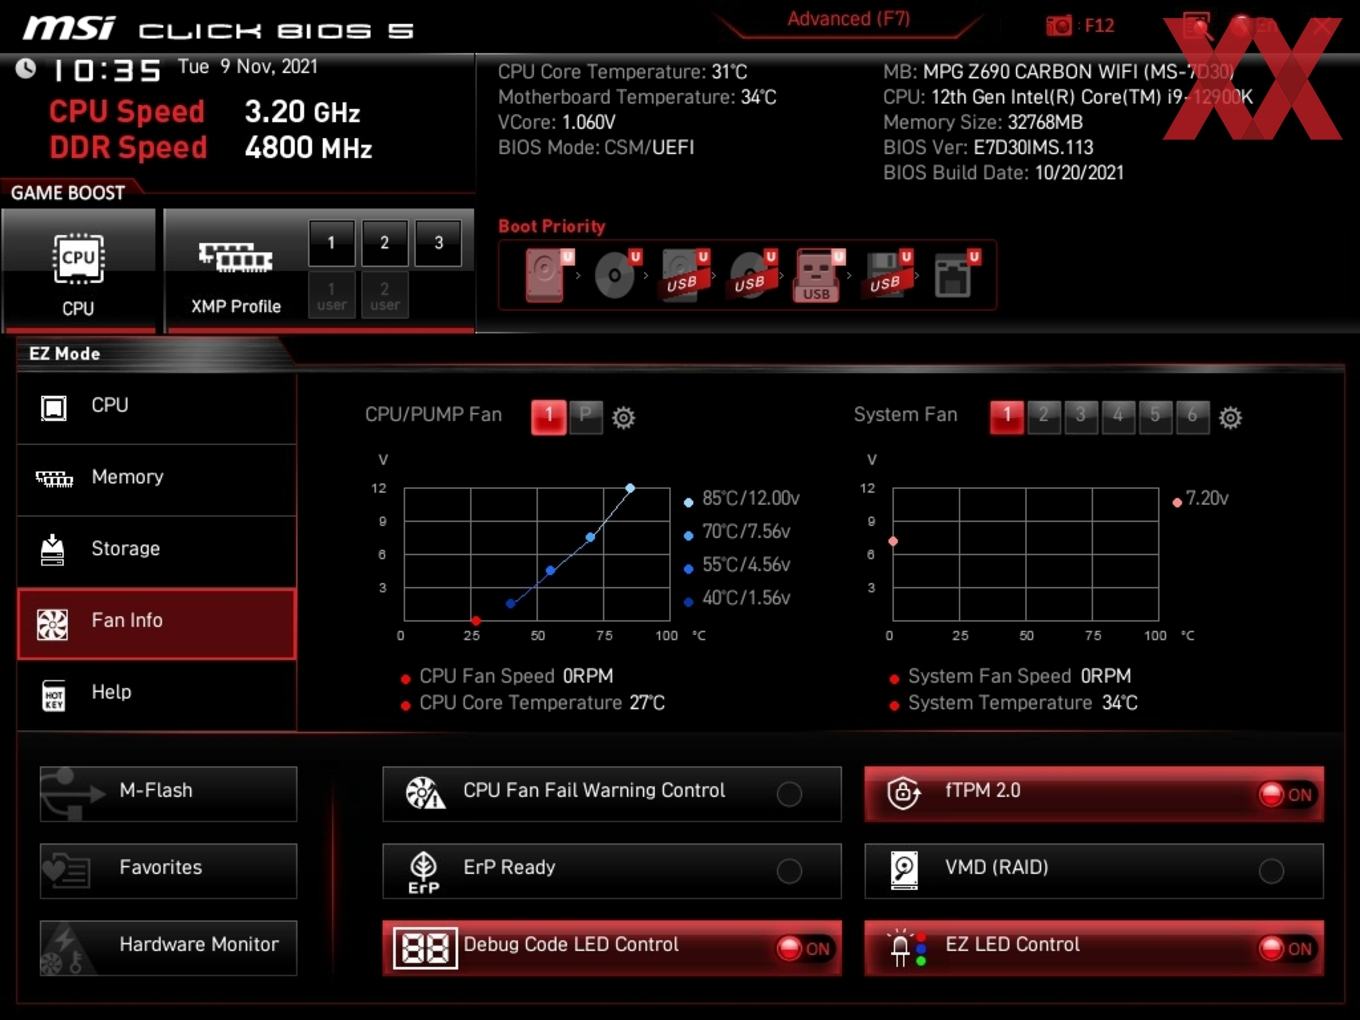The width and height of the screenshot is (1360, 1020).
Task: Click the red CPU fan curve start point
Action: (475, 621)
